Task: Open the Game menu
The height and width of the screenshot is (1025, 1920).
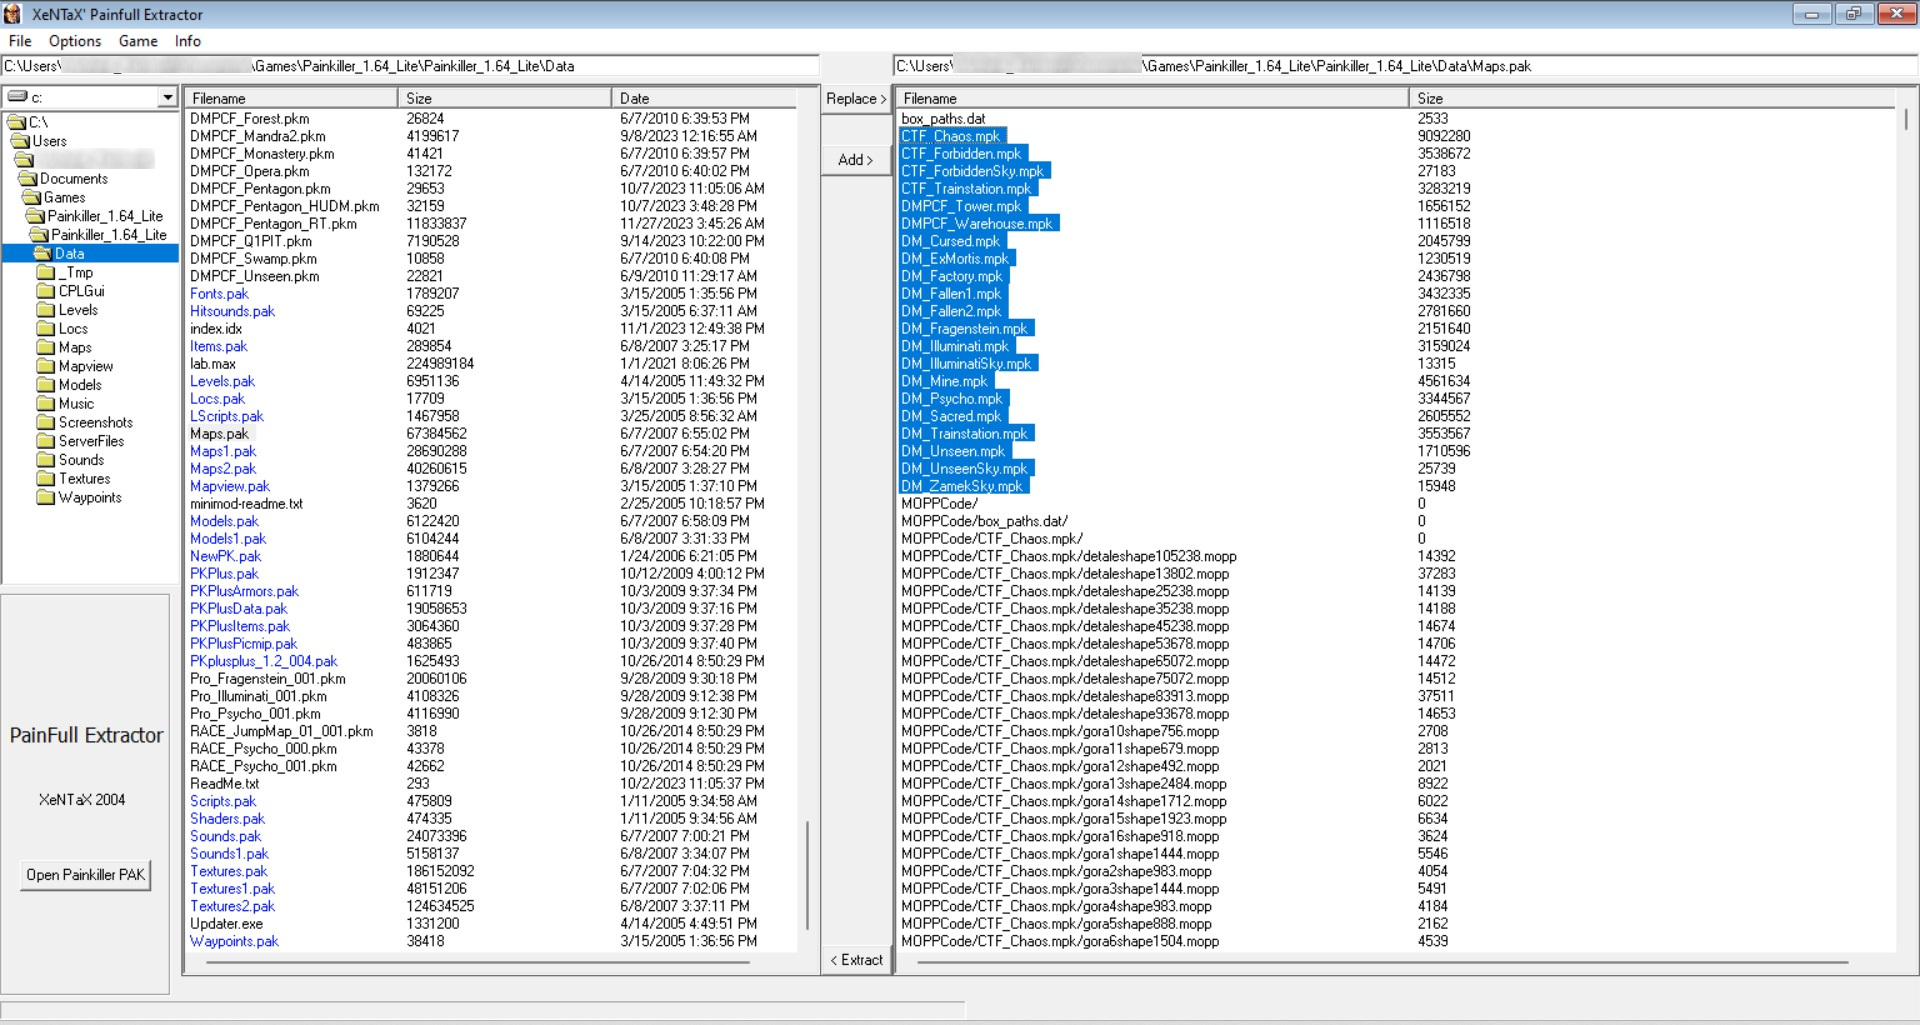Action: pos(138,41)
